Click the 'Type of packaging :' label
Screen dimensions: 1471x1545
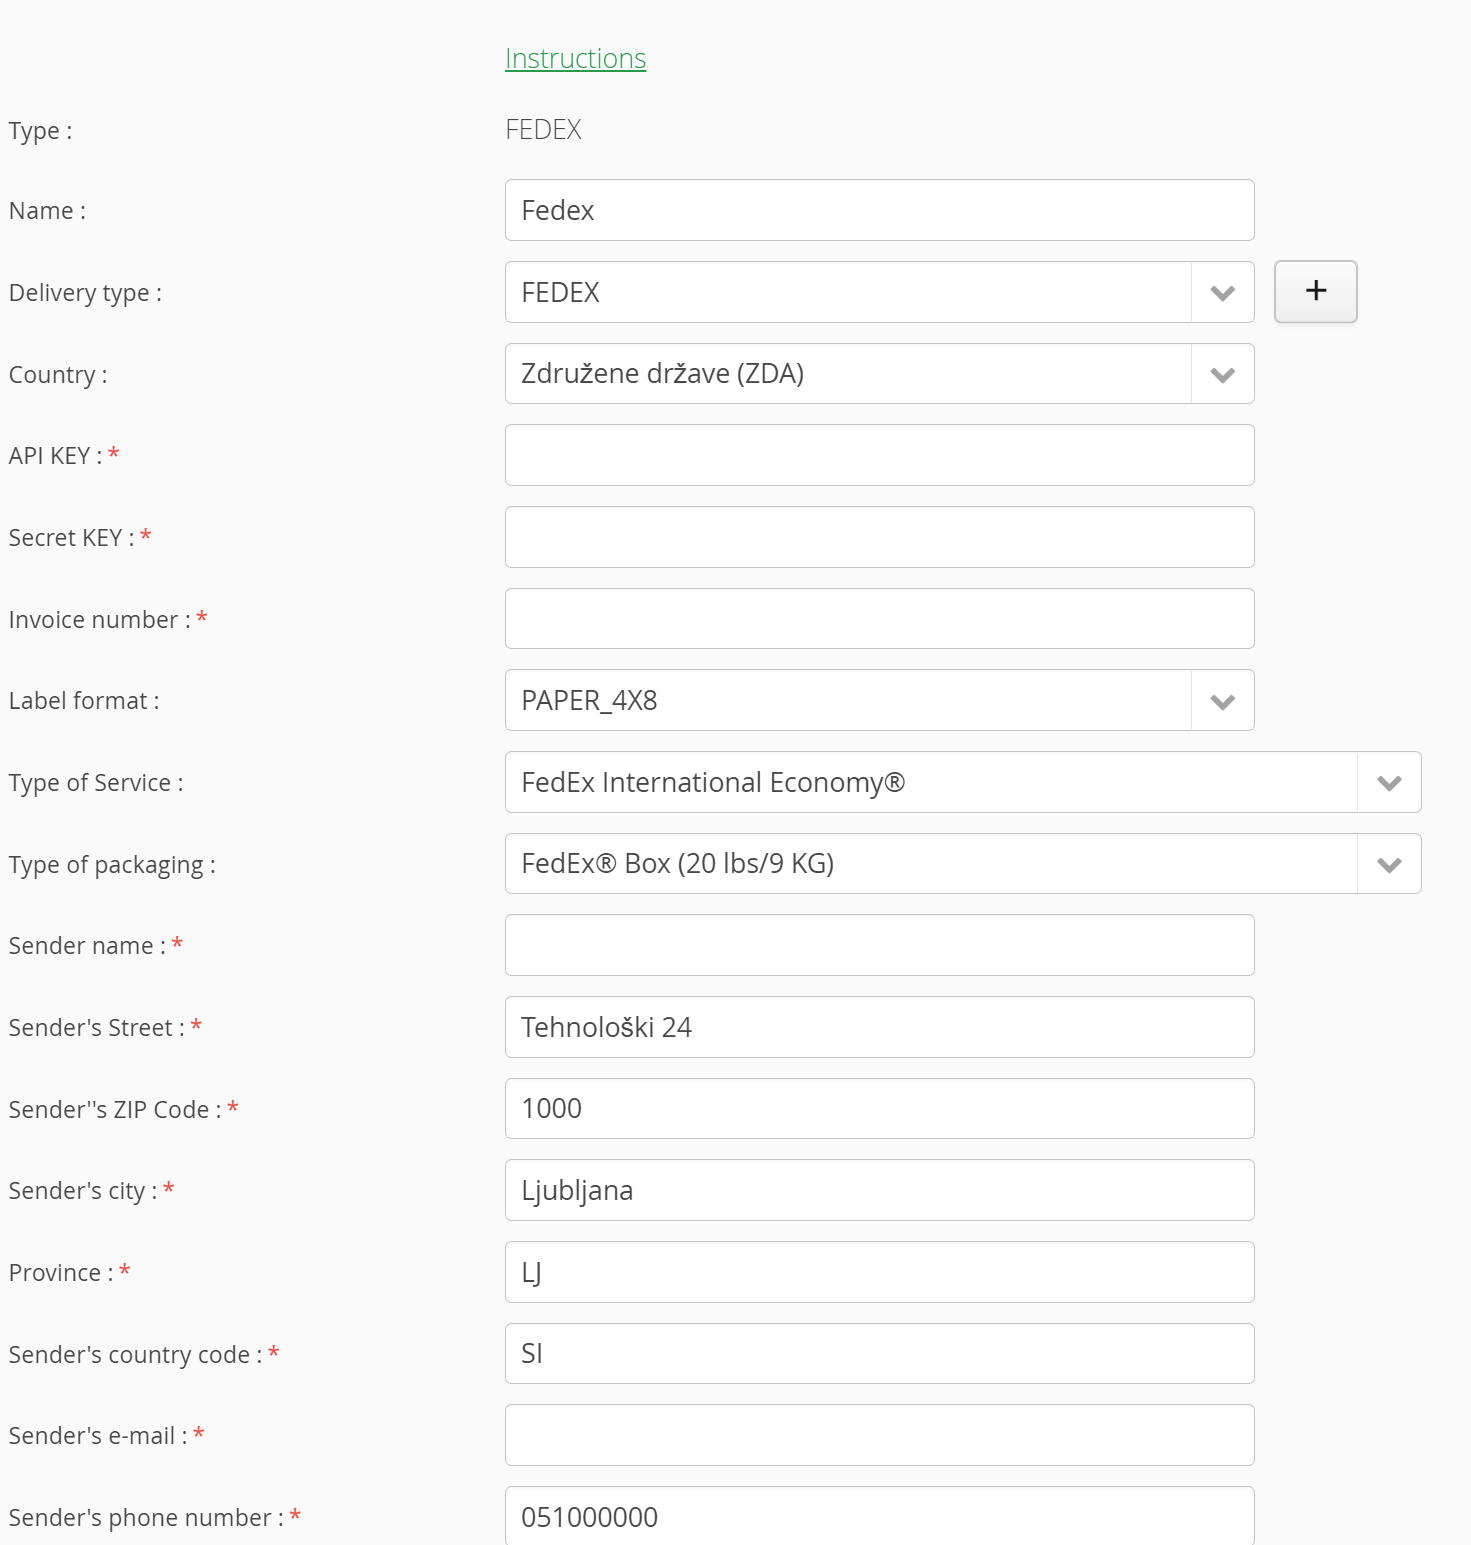tap(112, 865)
